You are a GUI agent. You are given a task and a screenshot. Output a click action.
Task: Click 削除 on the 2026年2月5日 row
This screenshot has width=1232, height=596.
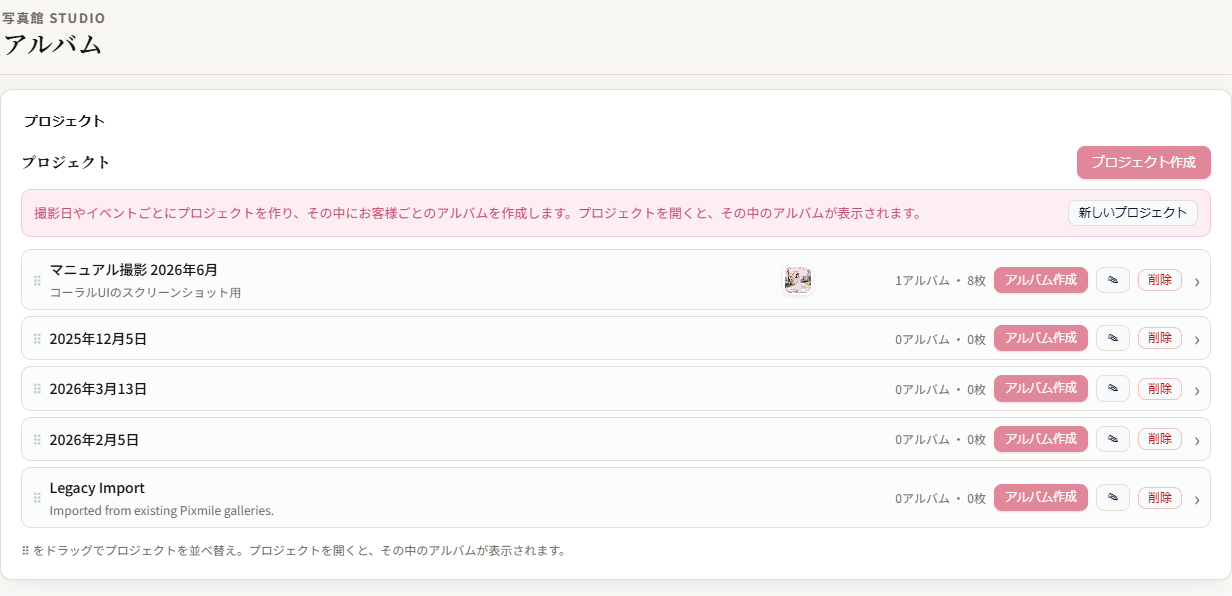pyautogui.click(x=1160, y=439)
